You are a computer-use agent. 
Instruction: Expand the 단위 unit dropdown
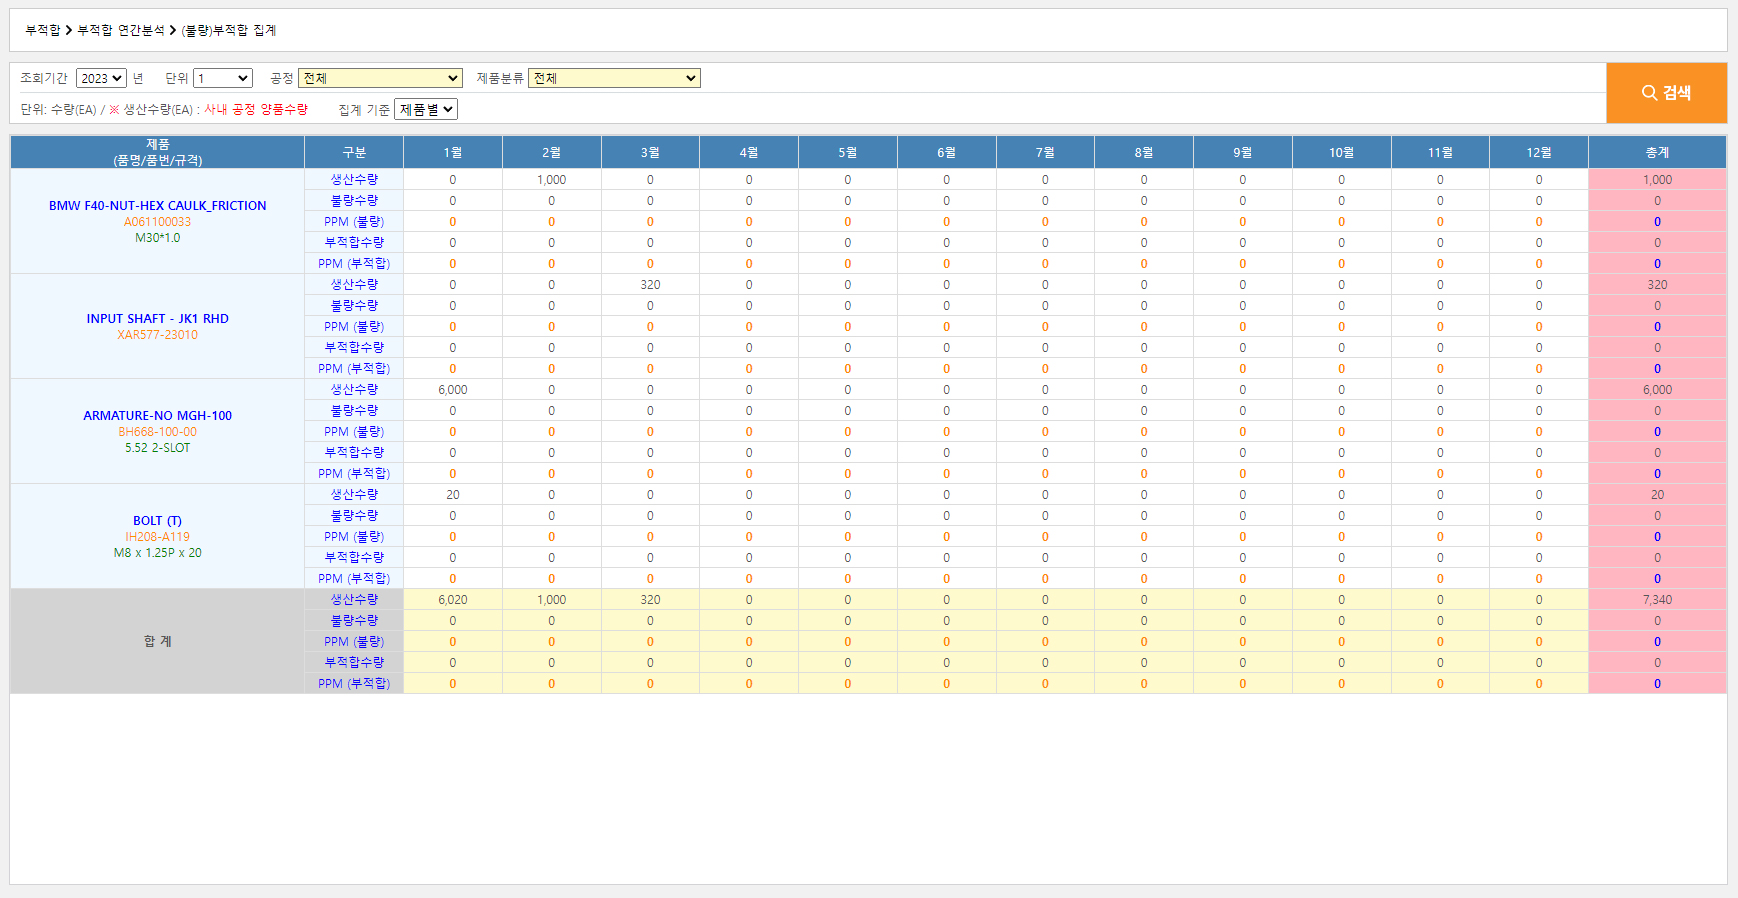pyautogui.click(x=222, y=78)
